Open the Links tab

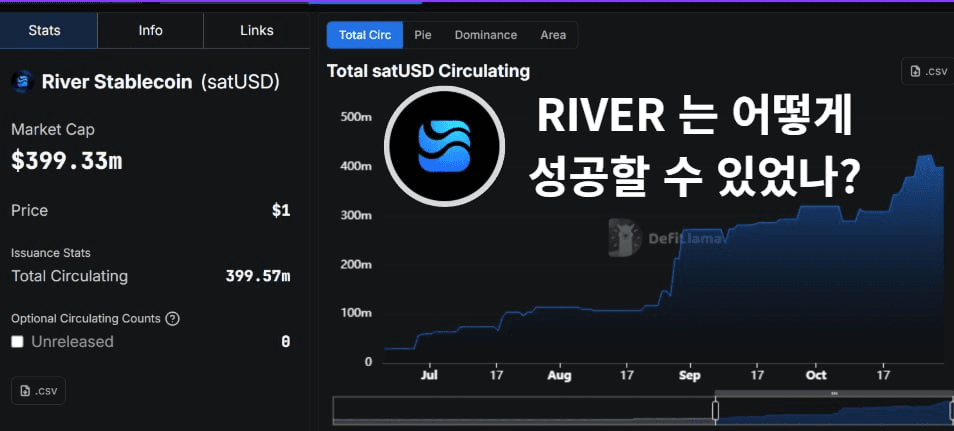(x=256, y=30)
